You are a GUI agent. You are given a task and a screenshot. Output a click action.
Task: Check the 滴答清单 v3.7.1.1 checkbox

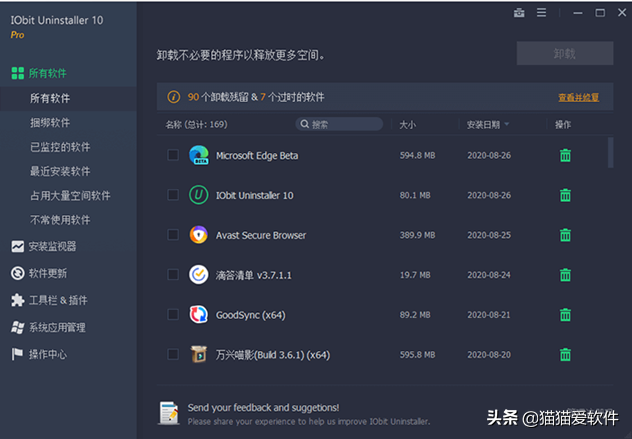pos(173,275)
